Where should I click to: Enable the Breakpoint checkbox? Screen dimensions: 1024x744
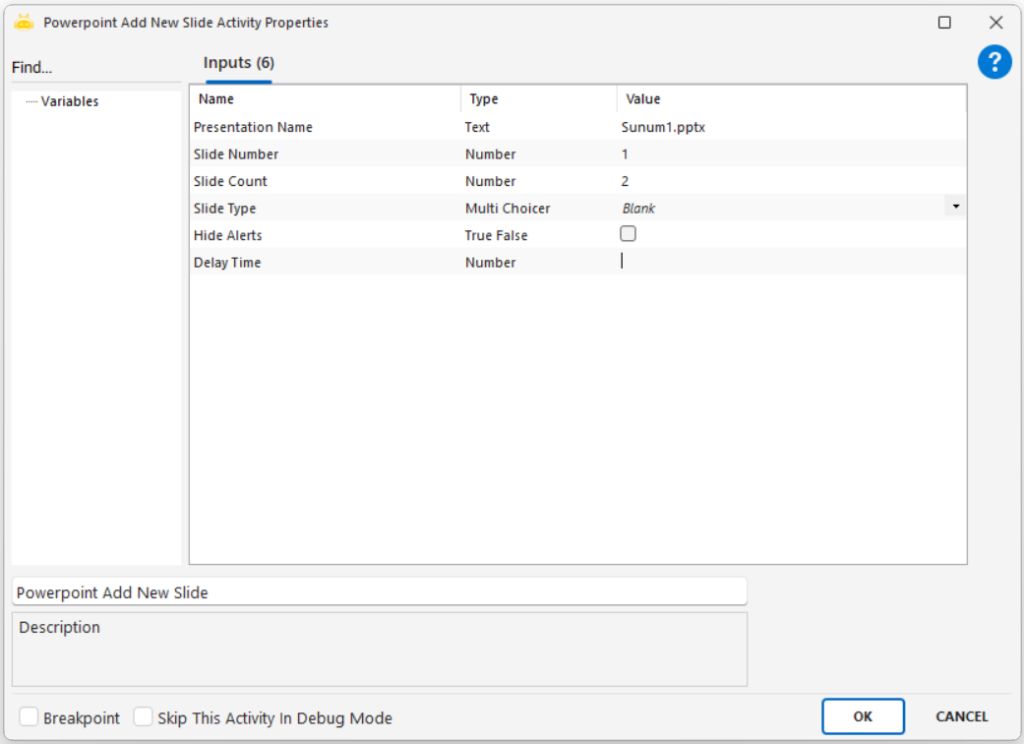click(29, 717)
